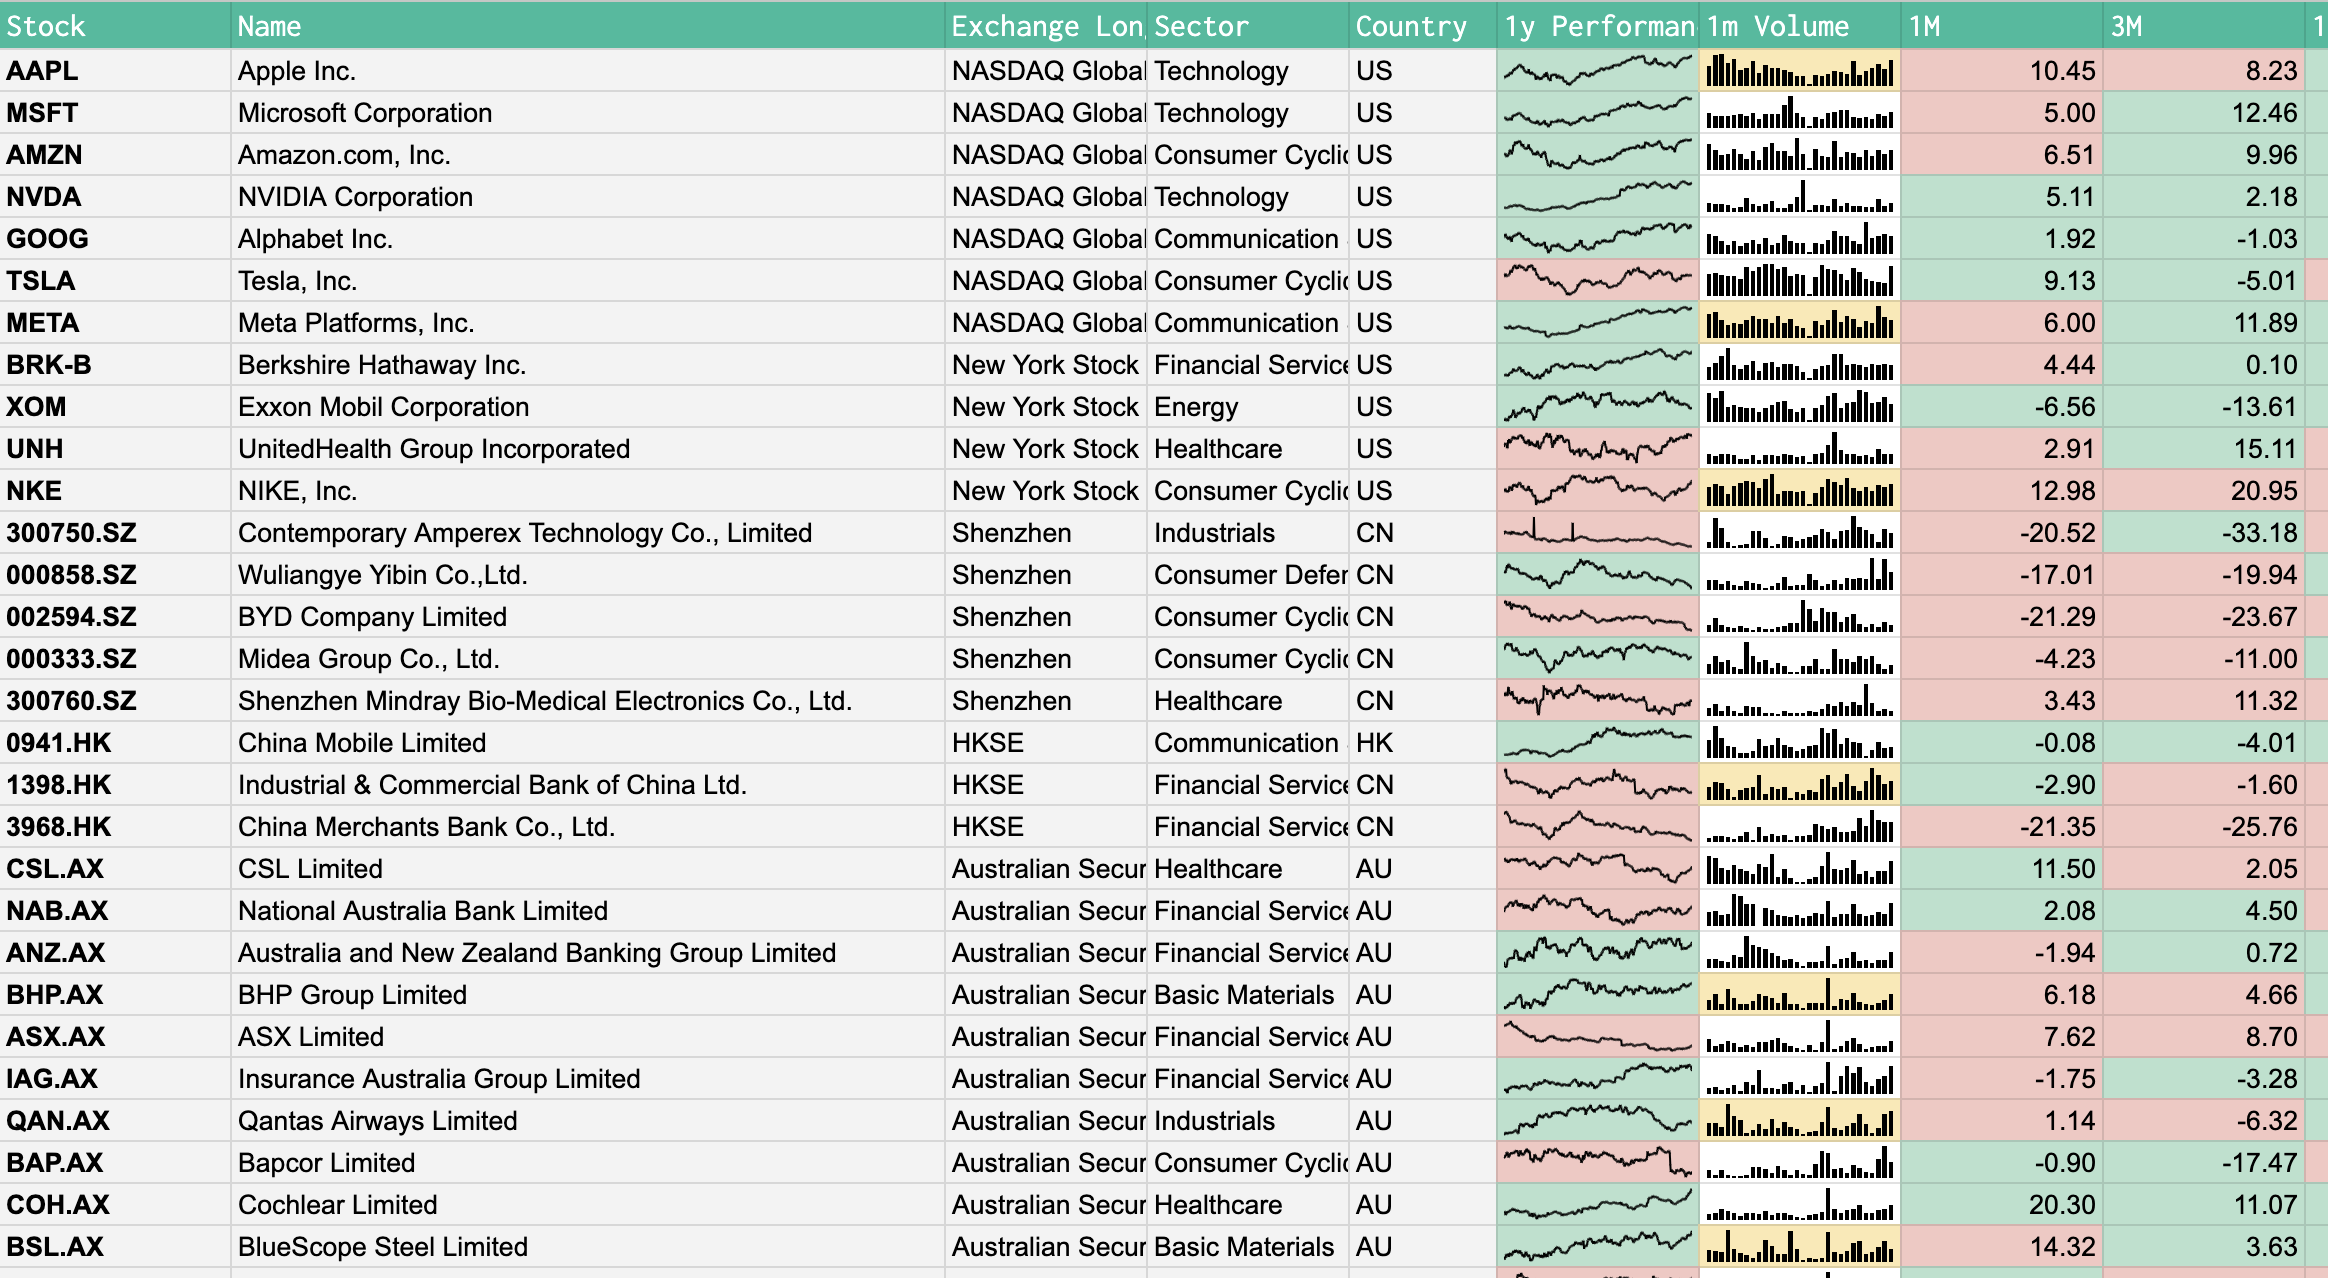
Task: Click Energy sector cell for XOM
Action: pyautogui.click(x=1247, y=407)
